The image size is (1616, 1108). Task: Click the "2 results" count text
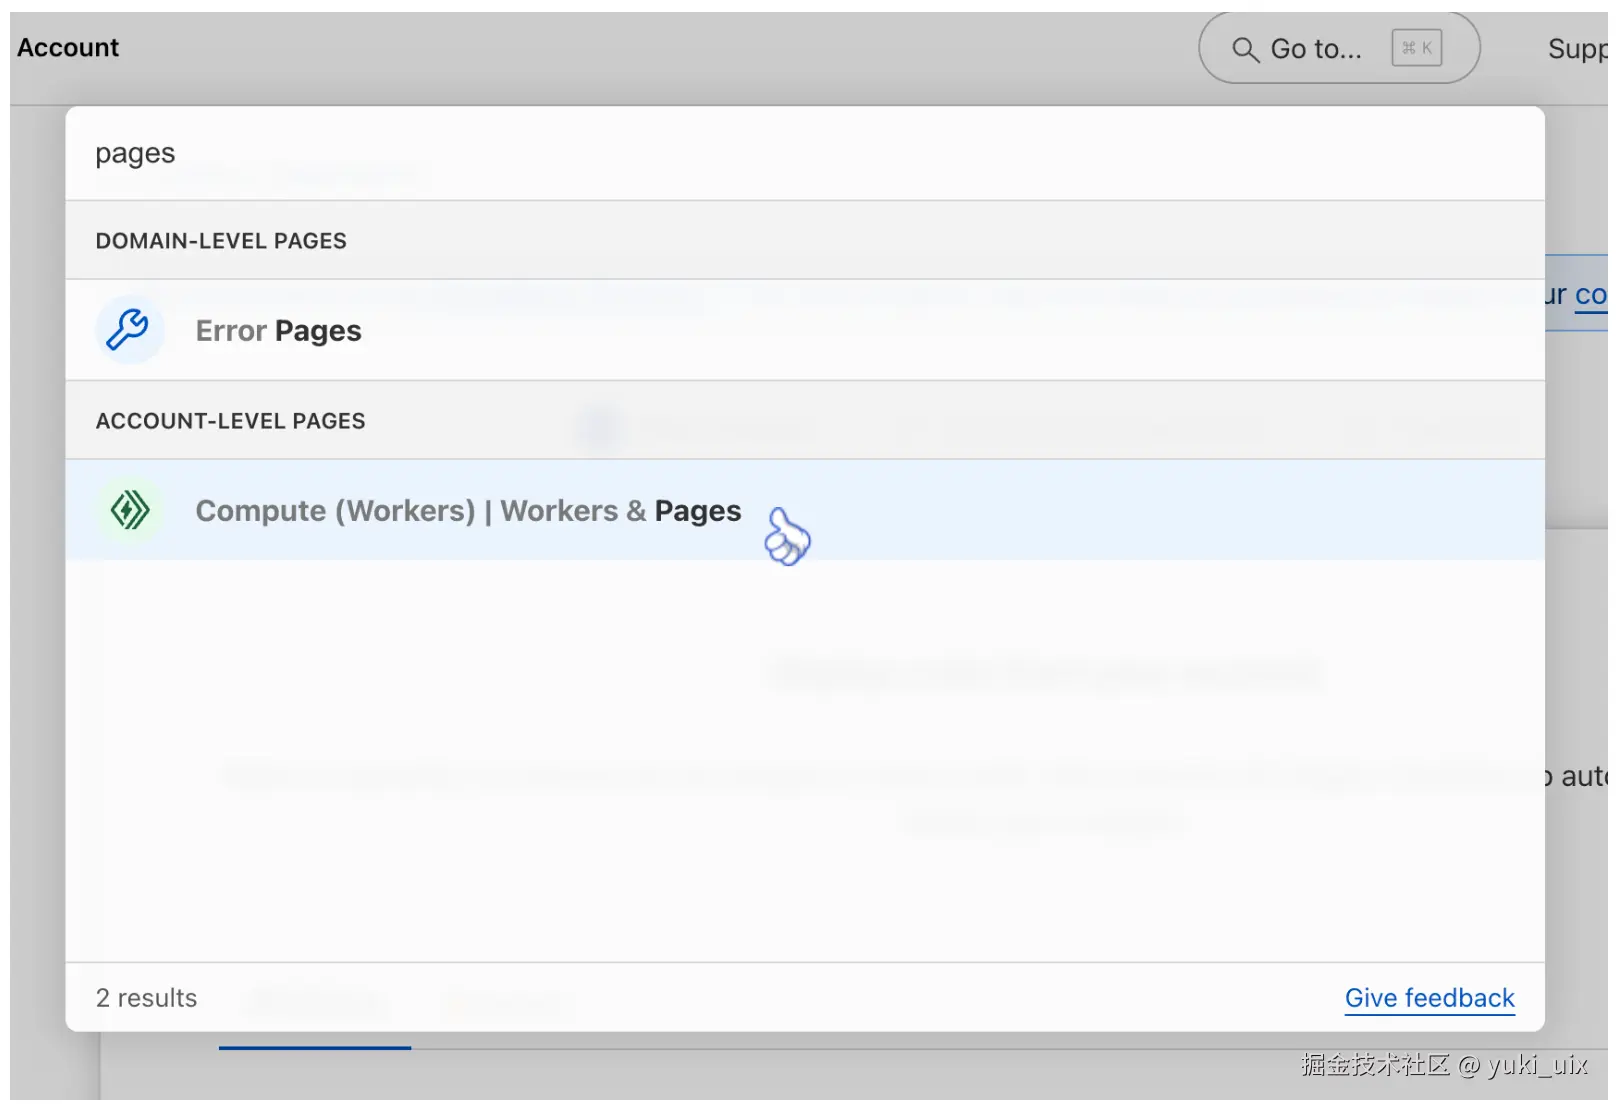pos(146,998)
